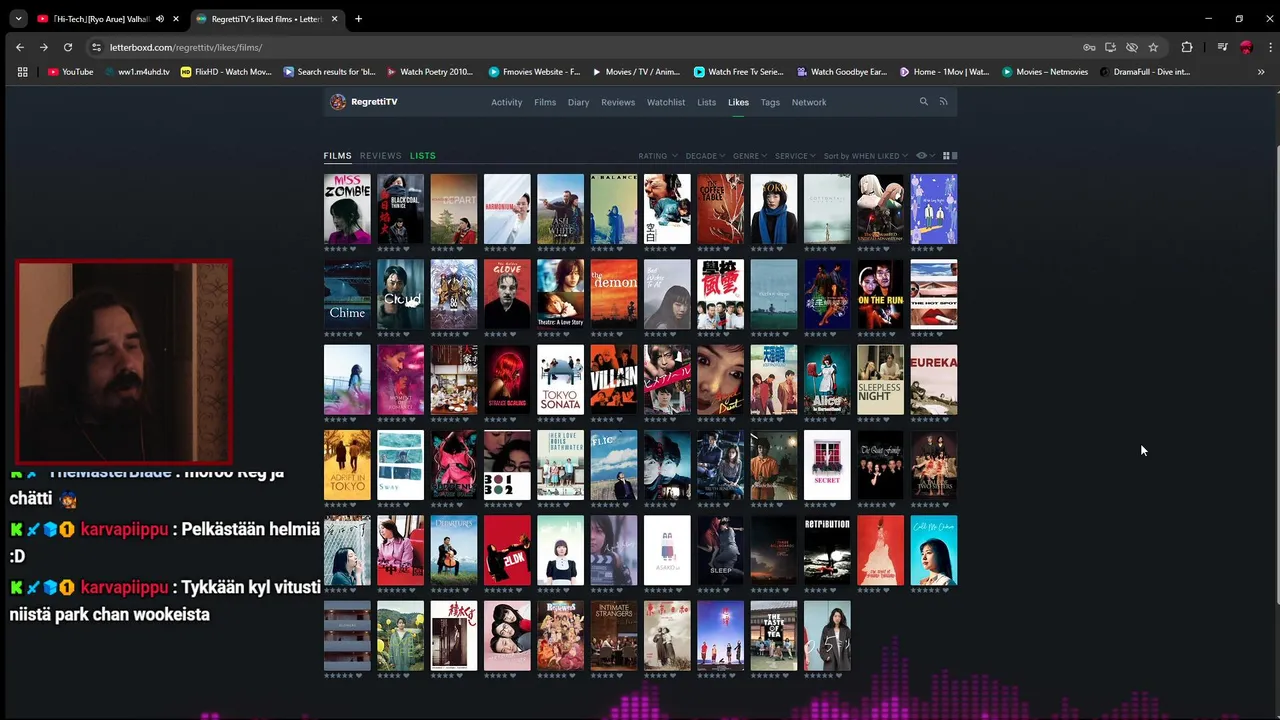Show more bookmarks with the chevron
This screenshot has width=1280, height=720.
(x=1261, y=72)
